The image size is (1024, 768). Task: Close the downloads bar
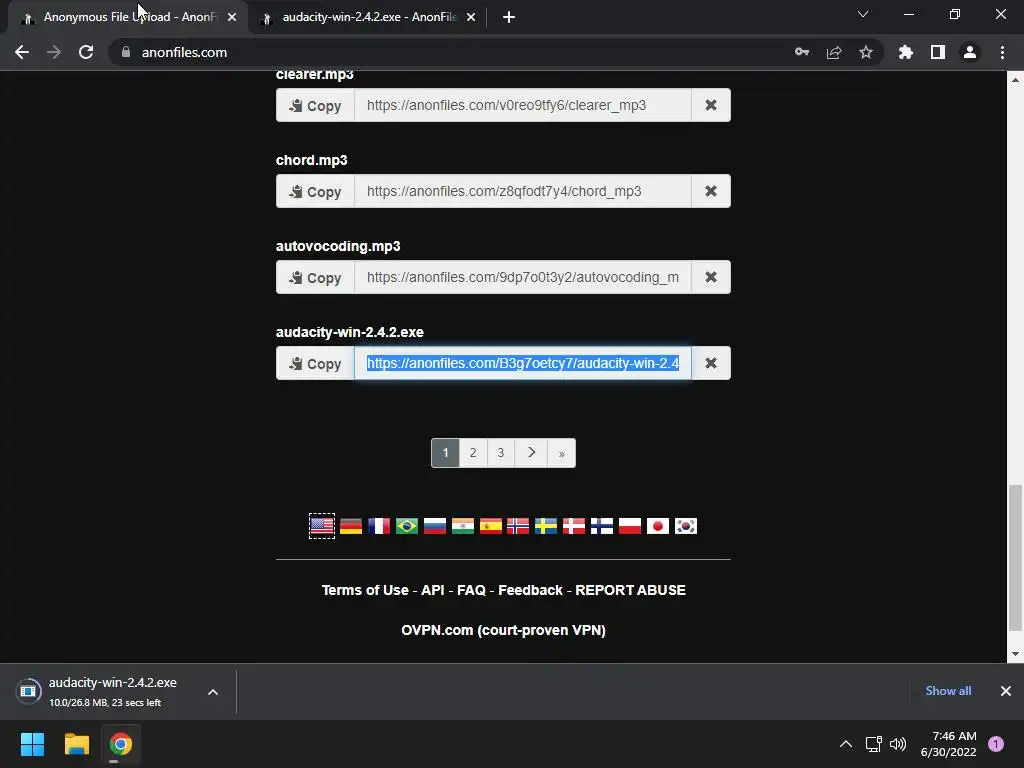coord(1006,691)
